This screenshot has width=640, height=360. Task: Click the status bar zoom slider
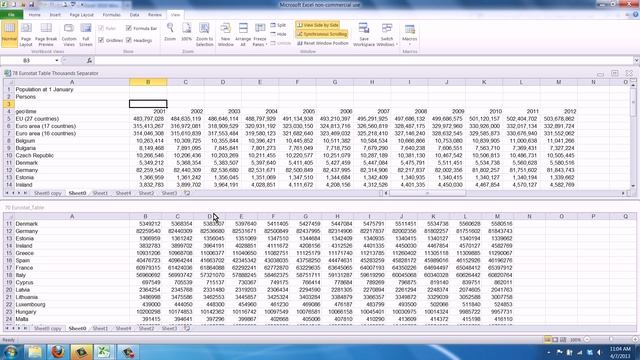611,340
